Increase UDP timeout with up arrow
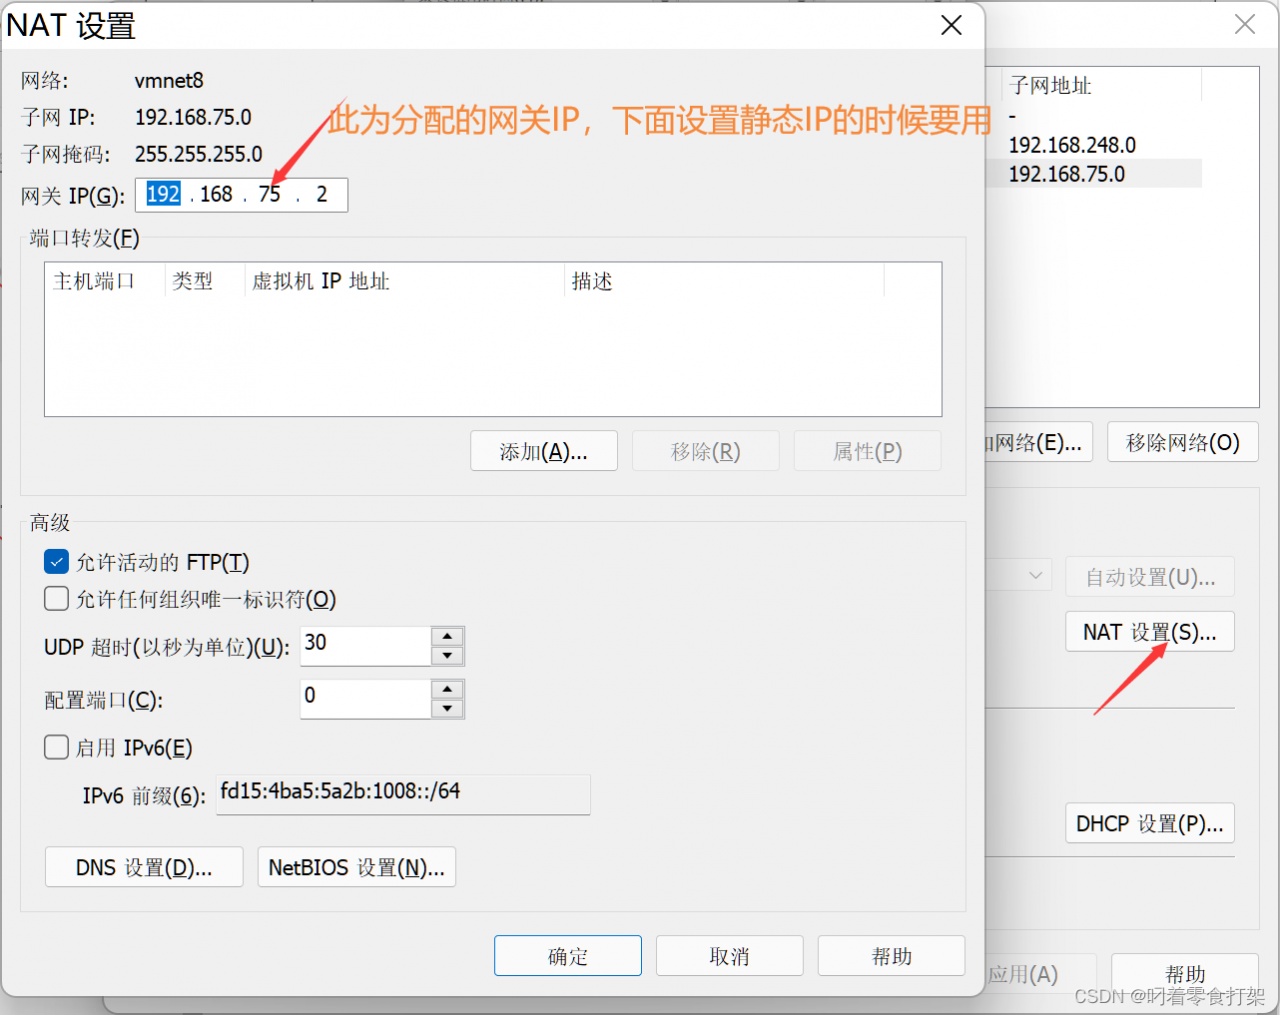The image size is (1280, 1015). [447, 636]
